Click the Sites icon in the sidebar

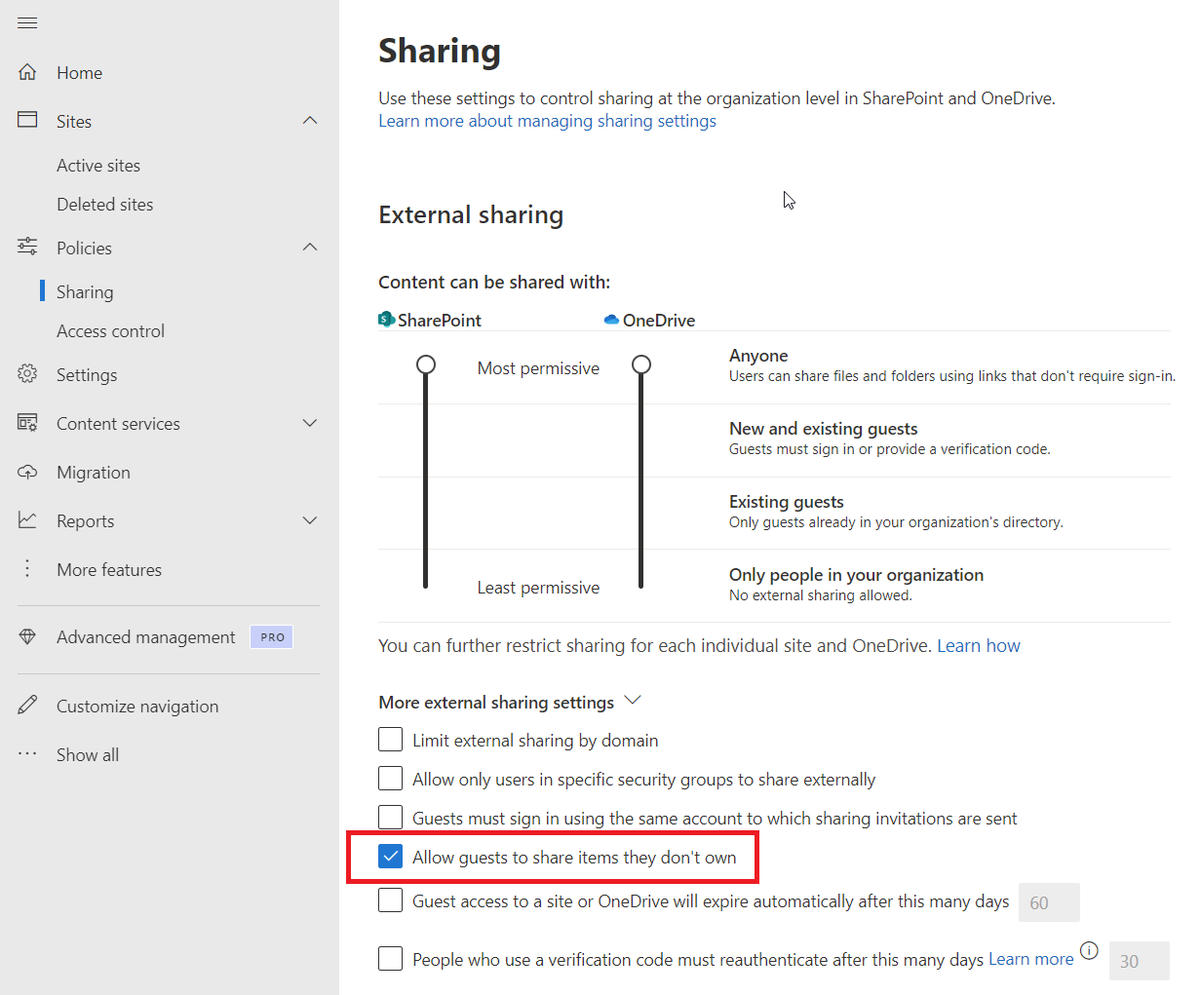click(x=28, y=120)
